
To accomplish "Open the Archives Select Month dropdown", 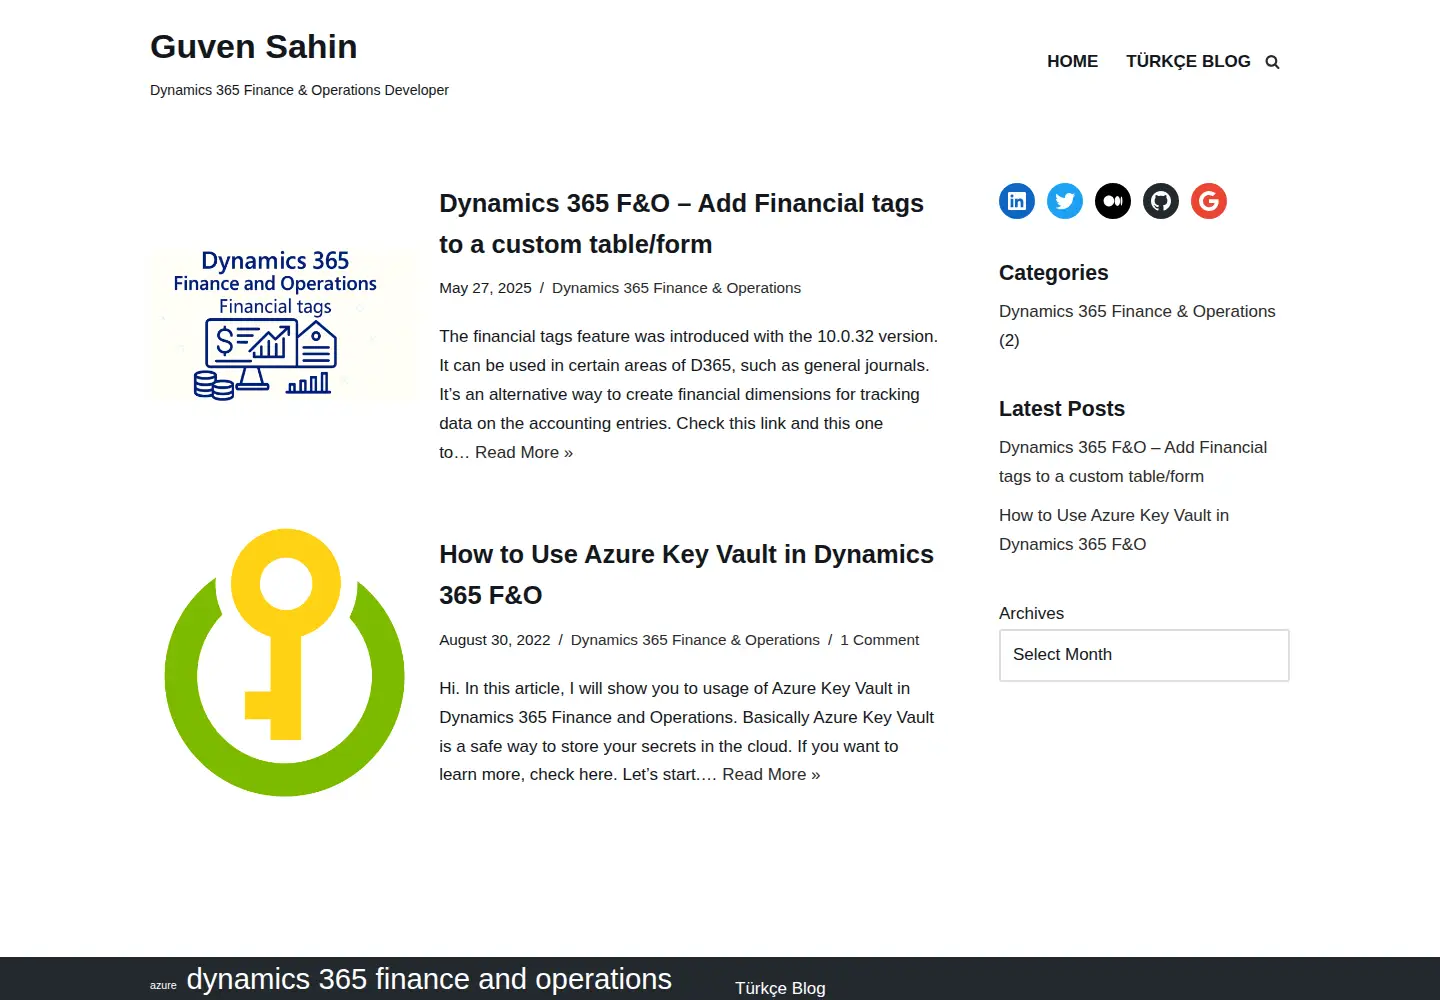I will click(1144, 655).
